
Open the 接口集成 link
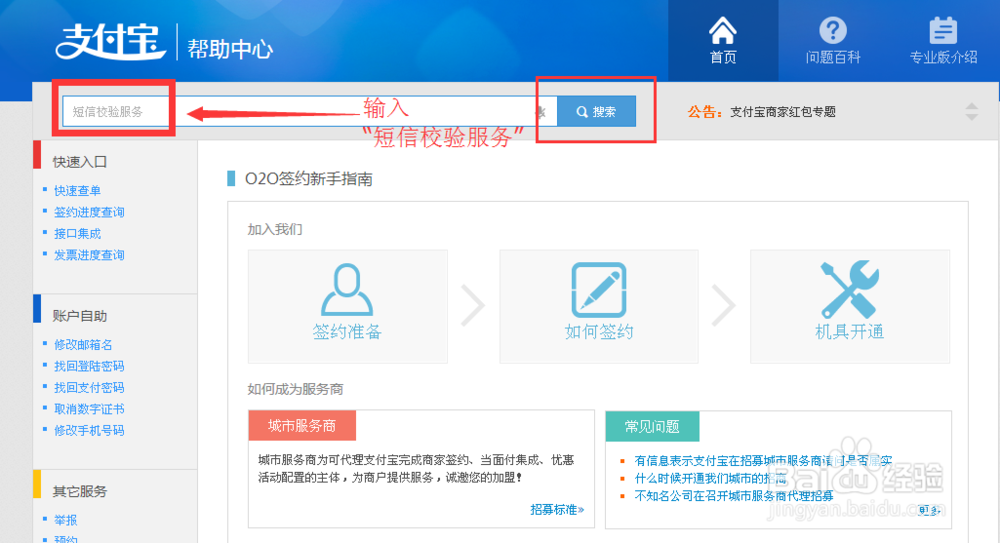77,234
